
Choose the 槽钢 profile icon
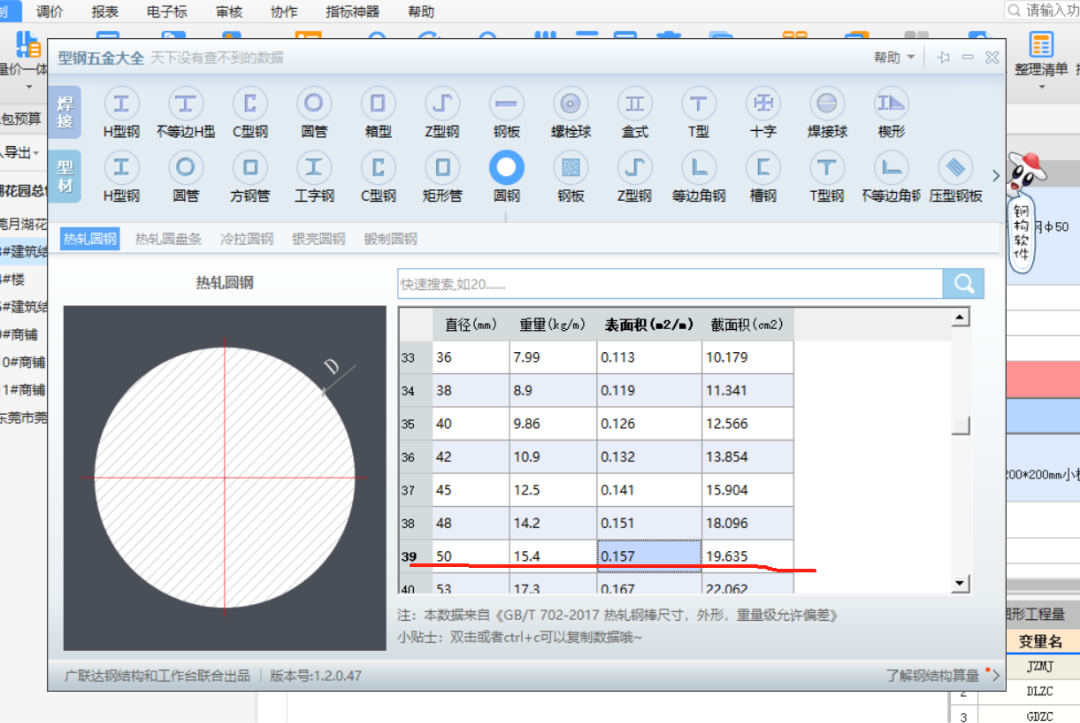tap(763, 167)
